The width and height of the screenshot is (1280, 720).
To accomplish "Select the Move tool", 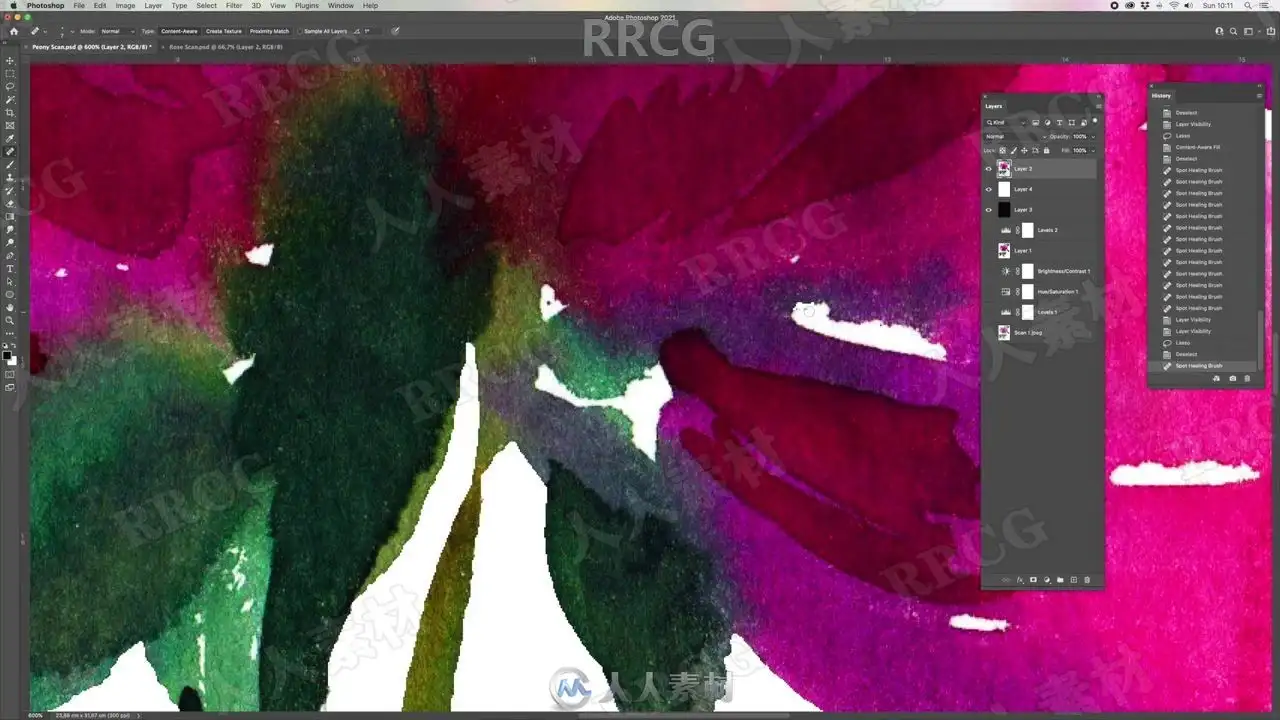I will pyautogui.click(x=10, y=60).
